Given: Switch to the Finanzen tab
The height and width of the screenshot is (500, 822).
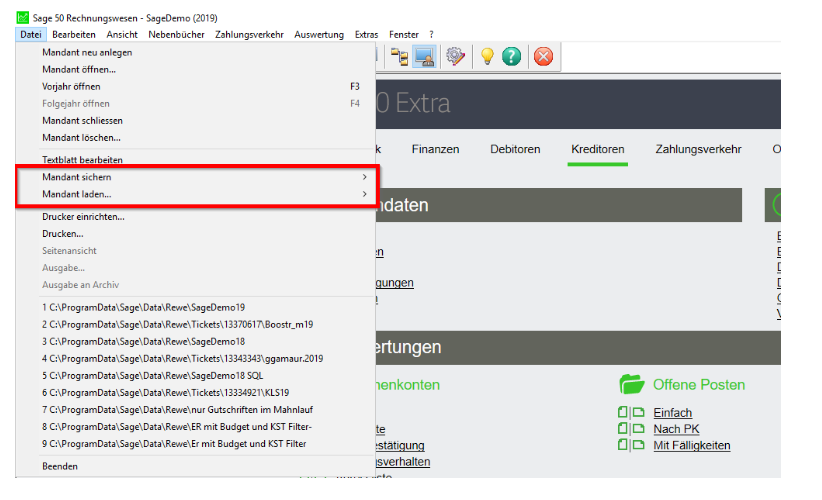Looking at the screenshot, I should (x=435, y=149).
